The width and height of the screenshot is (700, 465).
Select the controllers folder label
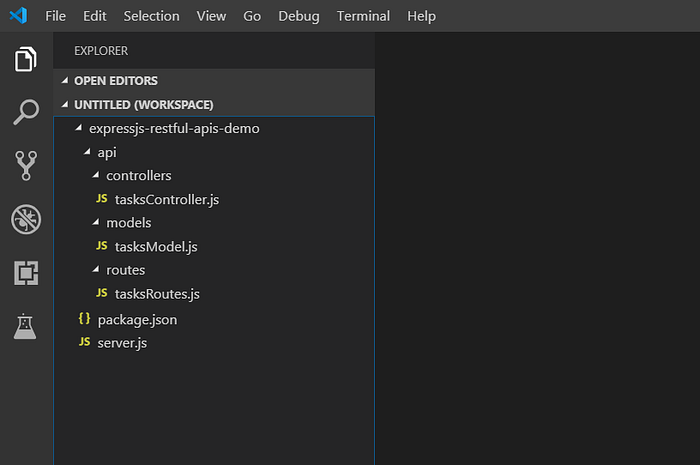pyautogui.click(x=139, y=175)
